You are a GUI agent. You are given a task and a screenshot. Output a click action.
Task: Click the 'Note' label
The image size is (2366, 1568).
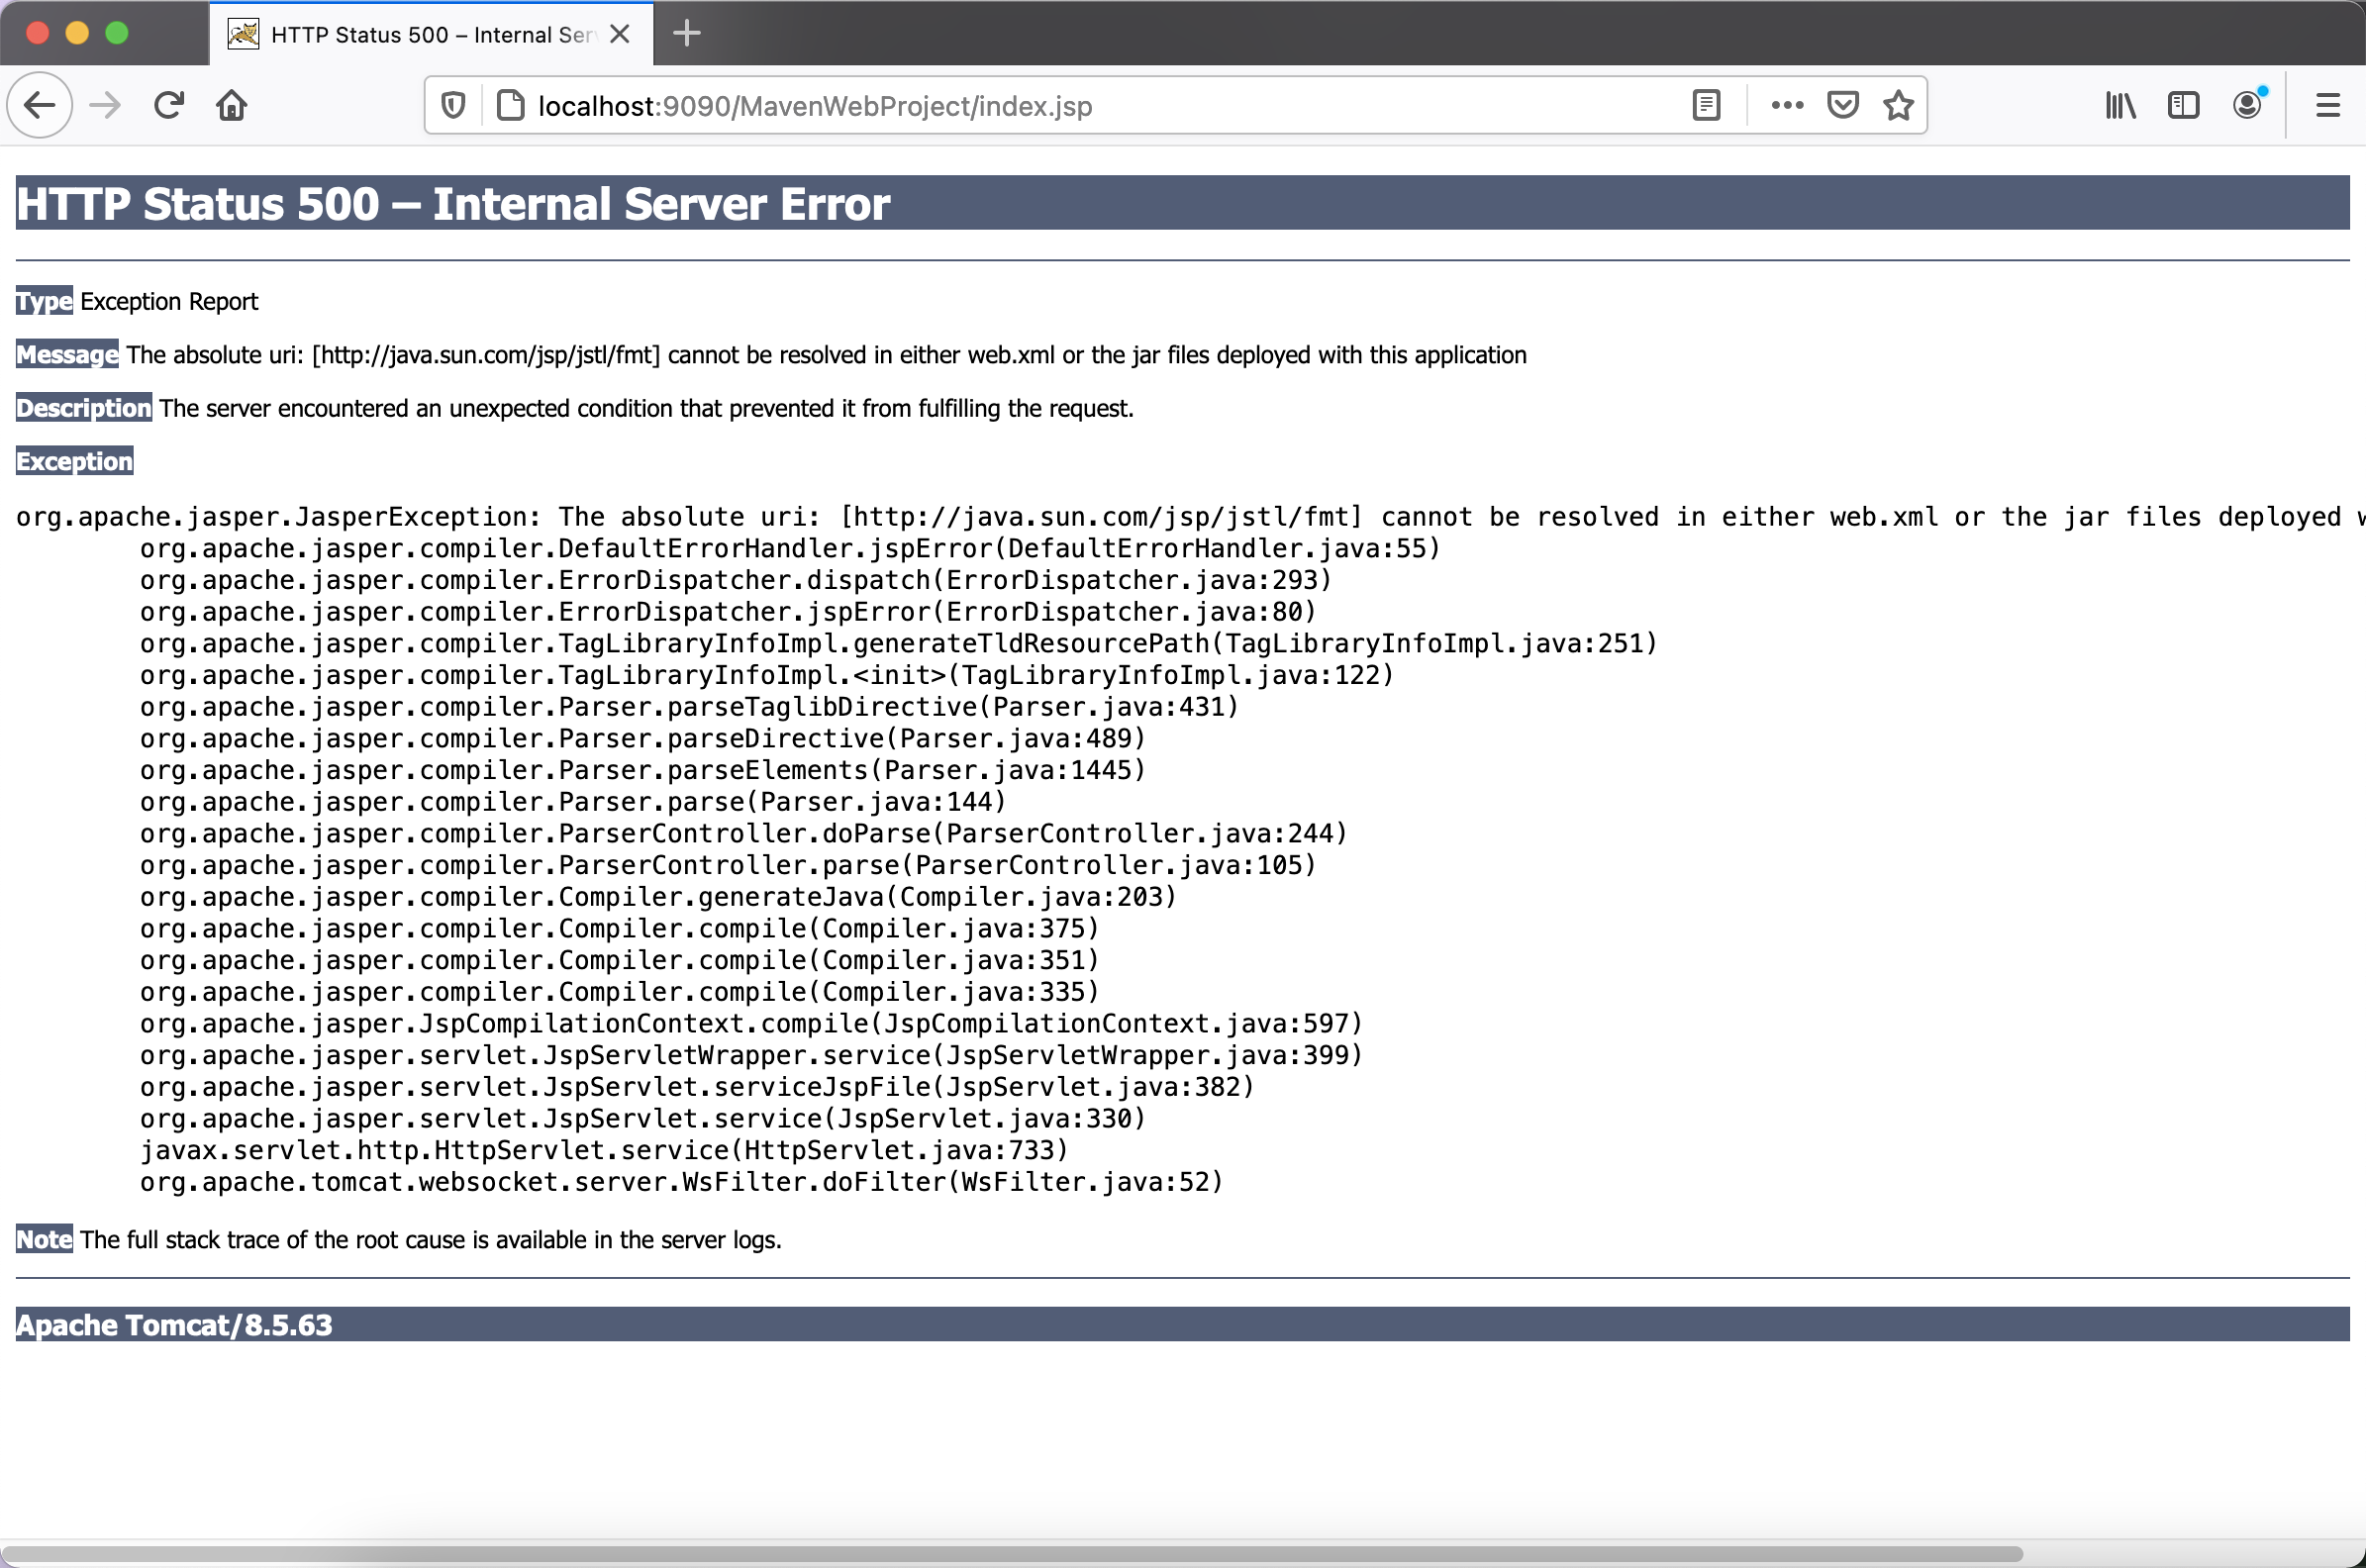[x=44, y=1239]
